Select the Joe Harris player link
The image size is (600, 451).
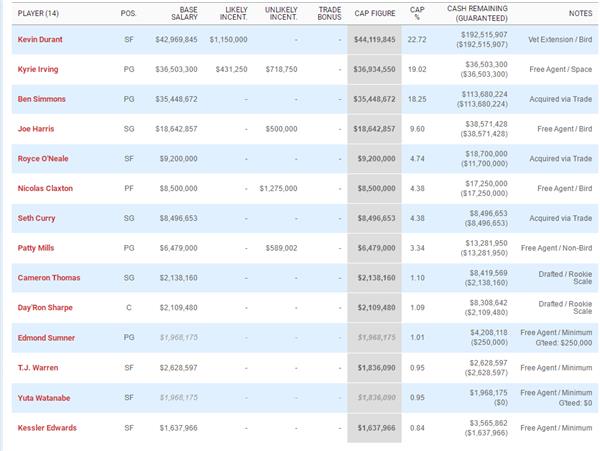point(37,130)
